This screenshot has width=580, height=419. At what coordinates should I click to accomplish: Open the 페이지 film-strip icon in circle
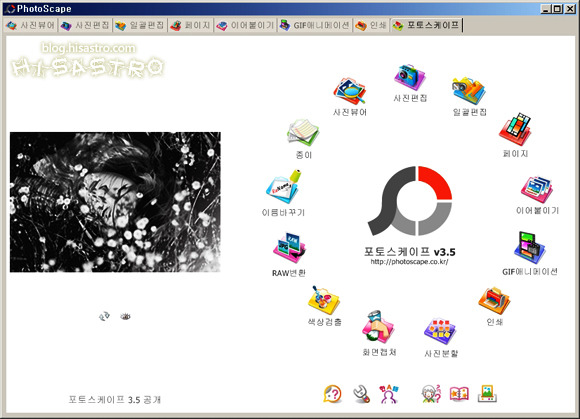click(x=515, y=129)
